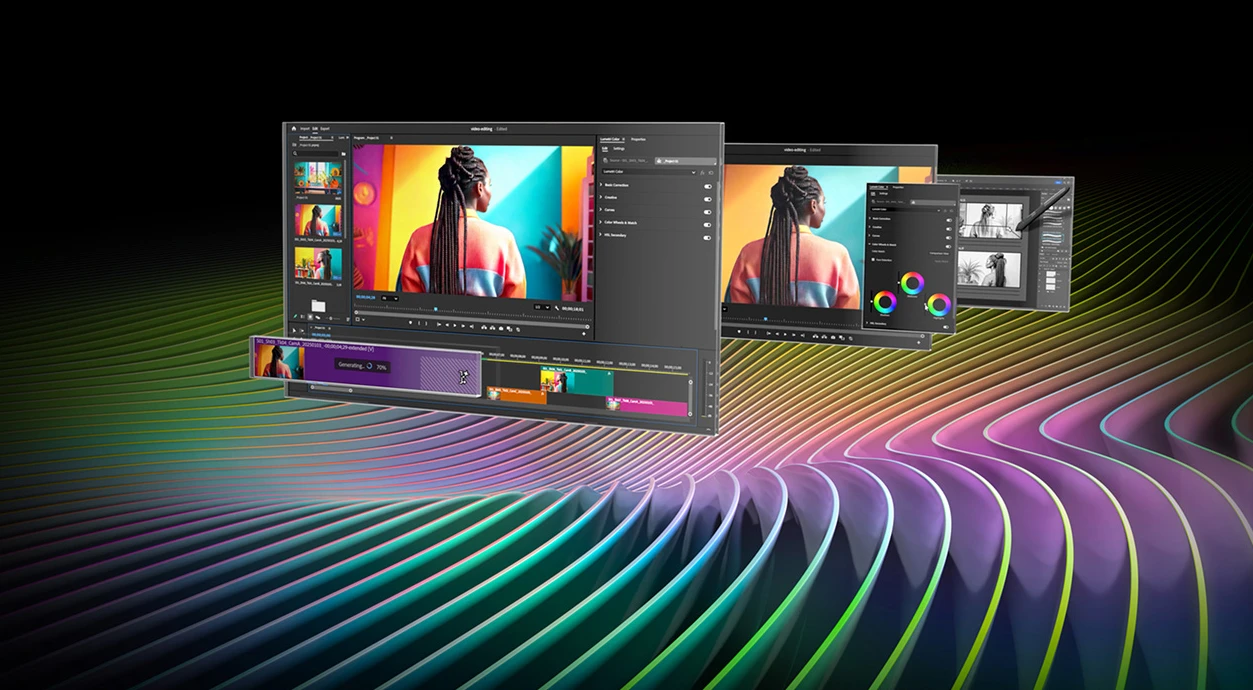Open the bin folder in the Project panel

(x=318, y=306)
